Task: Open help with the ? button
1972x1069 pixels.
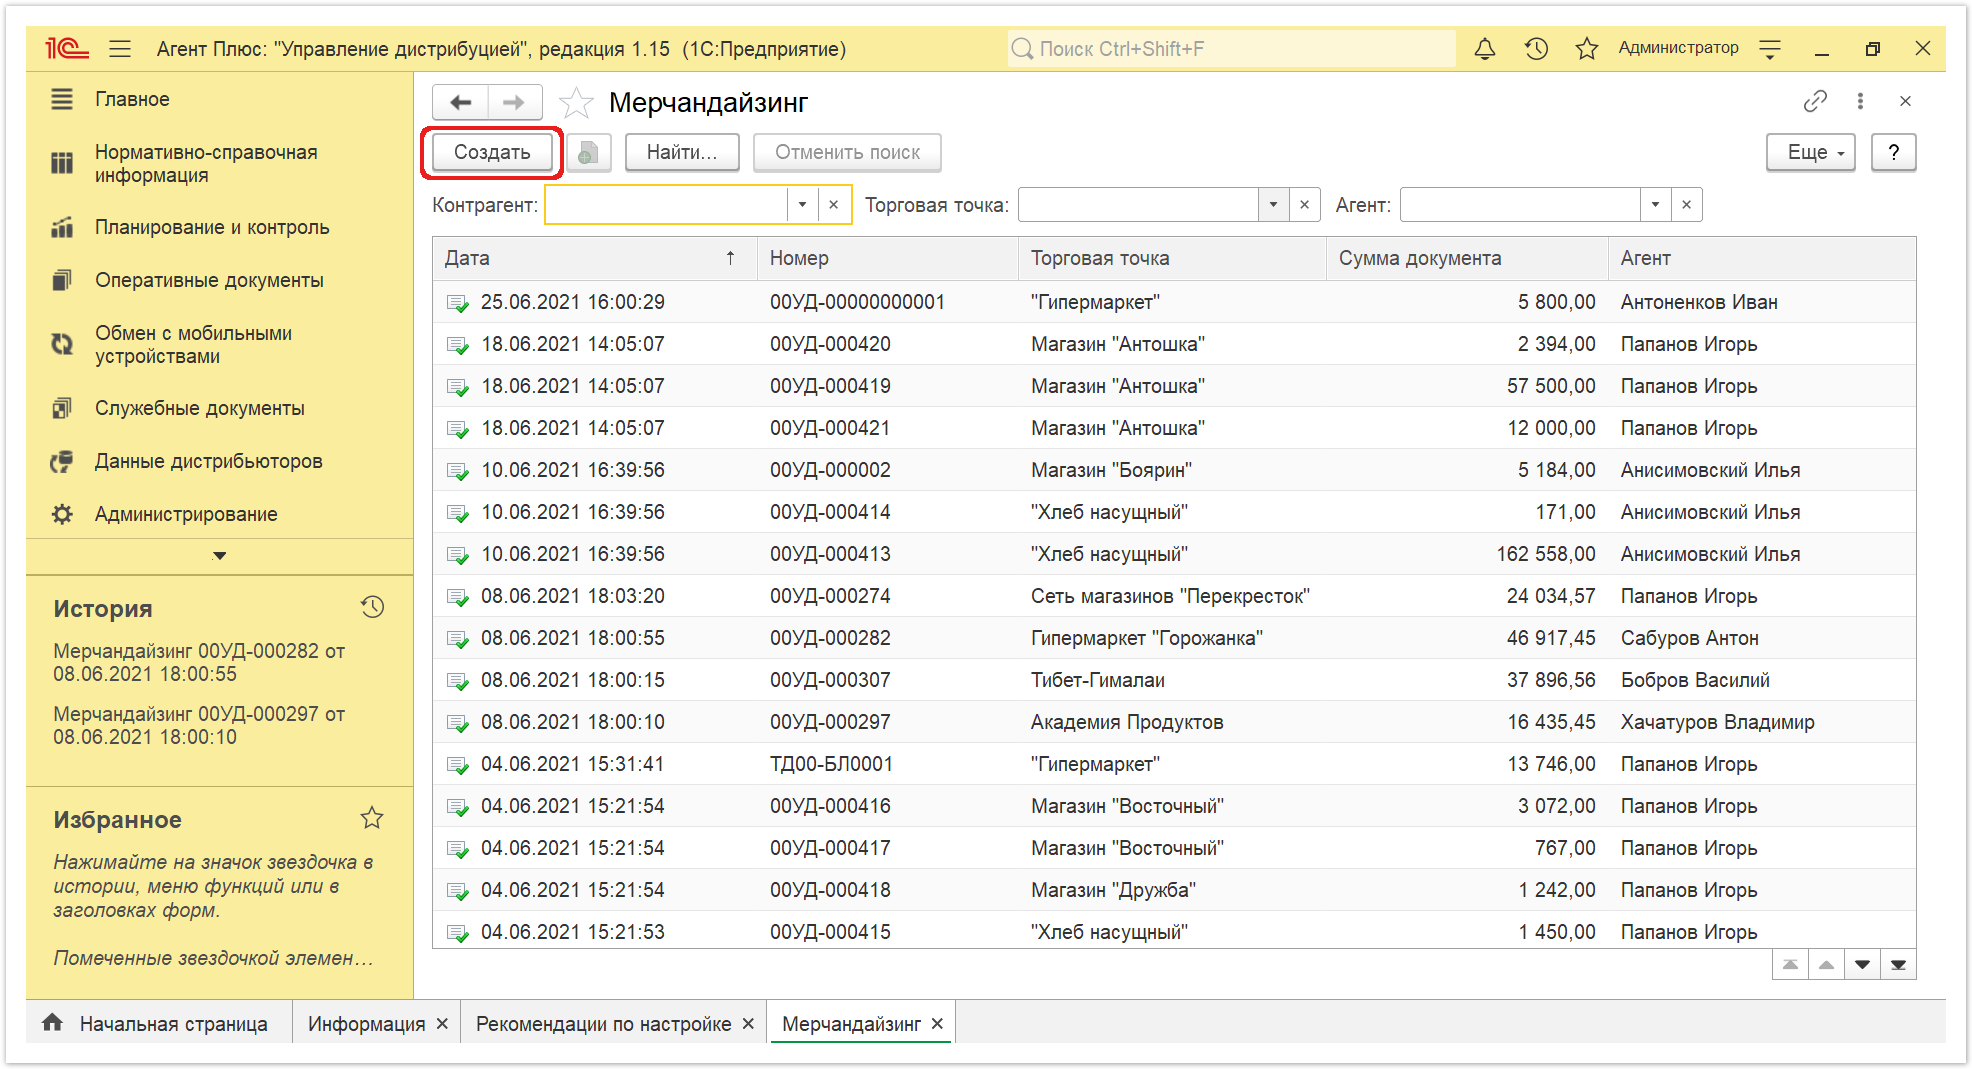Action: coord(1893,153)
